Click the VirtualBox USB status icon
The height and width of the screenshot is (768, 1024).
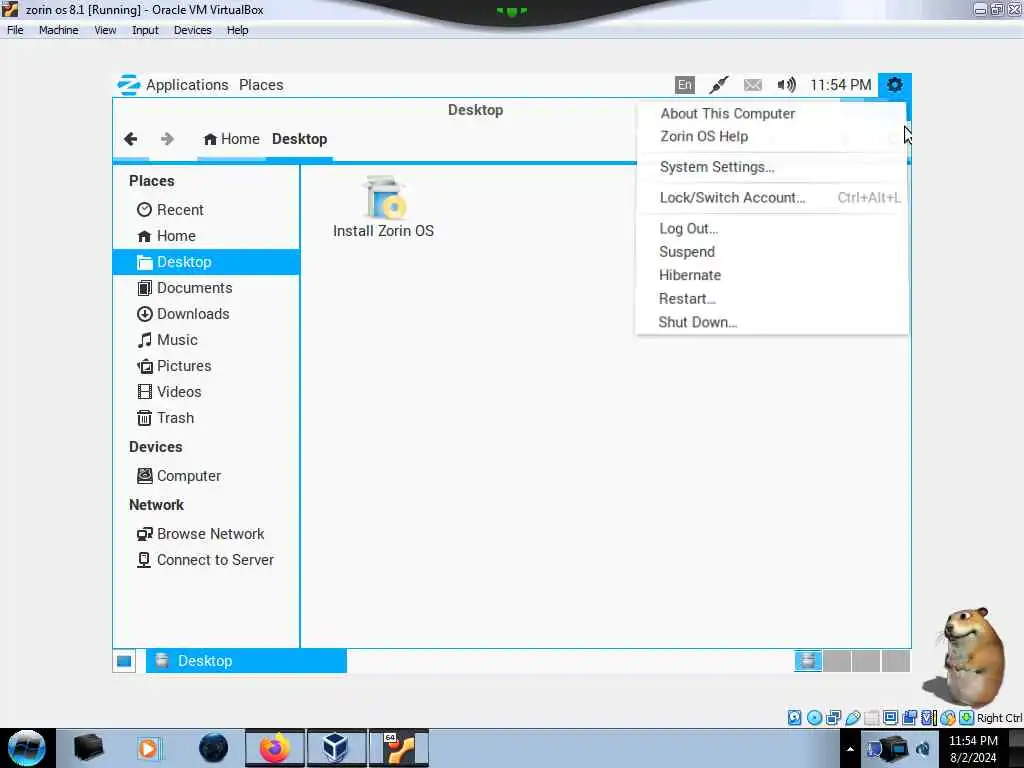pyautogui.click(x=853, y=718)
